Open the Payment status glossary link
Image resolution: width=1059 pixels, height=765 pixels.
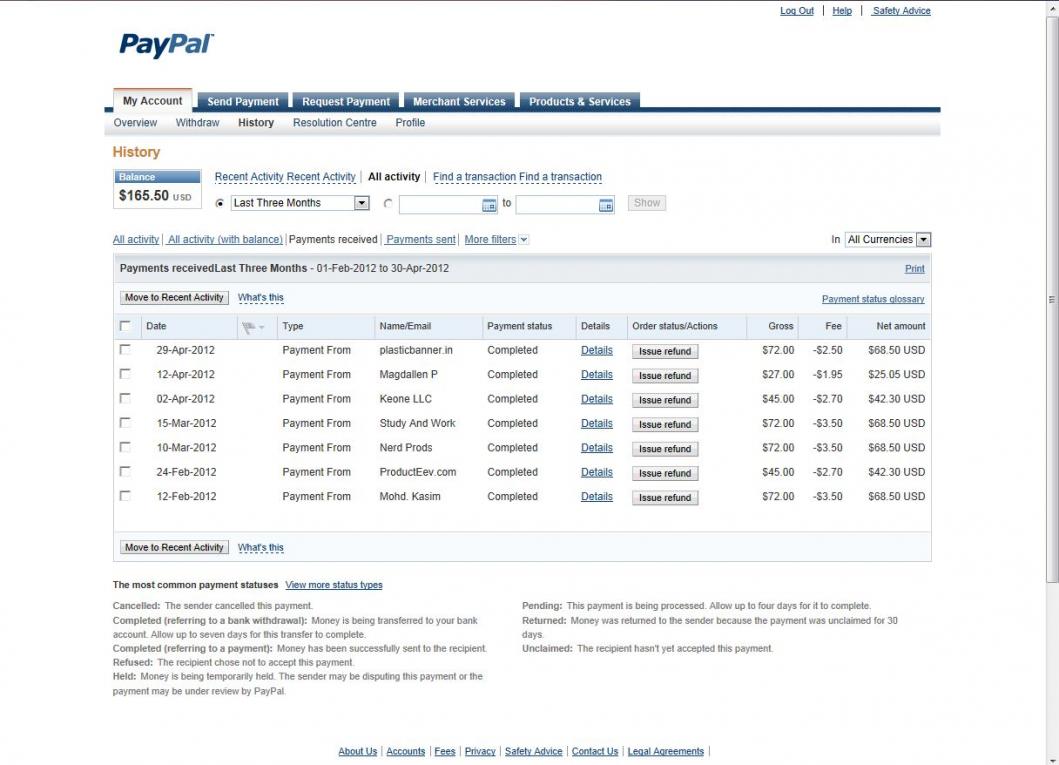873,299
